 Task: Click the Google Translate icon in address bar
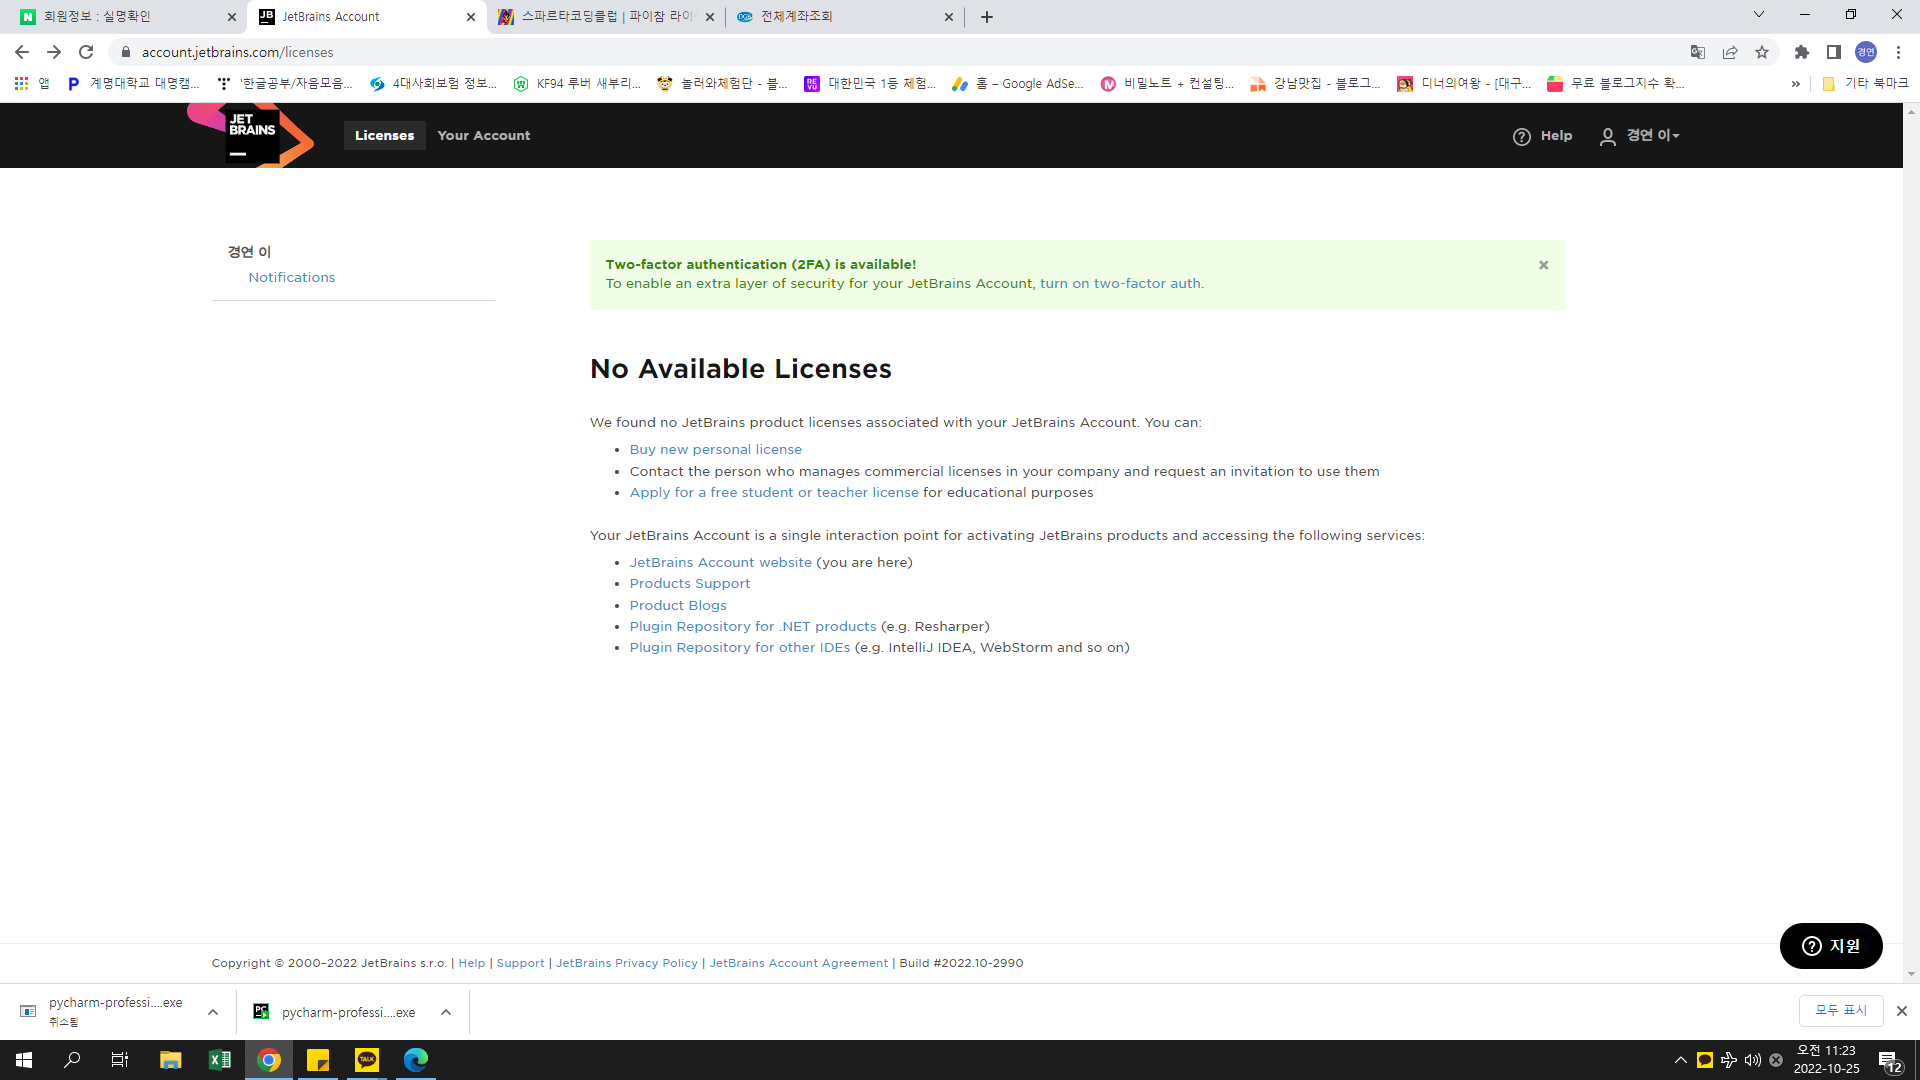pyautogui.click(x=1698, y=52)
